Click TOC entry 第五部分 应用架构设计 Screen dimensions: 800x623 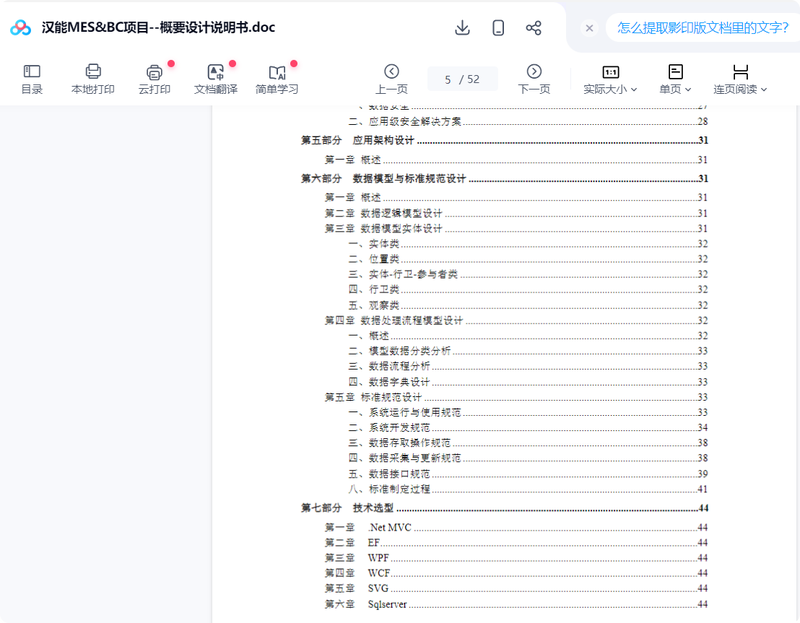click(504, 140)
